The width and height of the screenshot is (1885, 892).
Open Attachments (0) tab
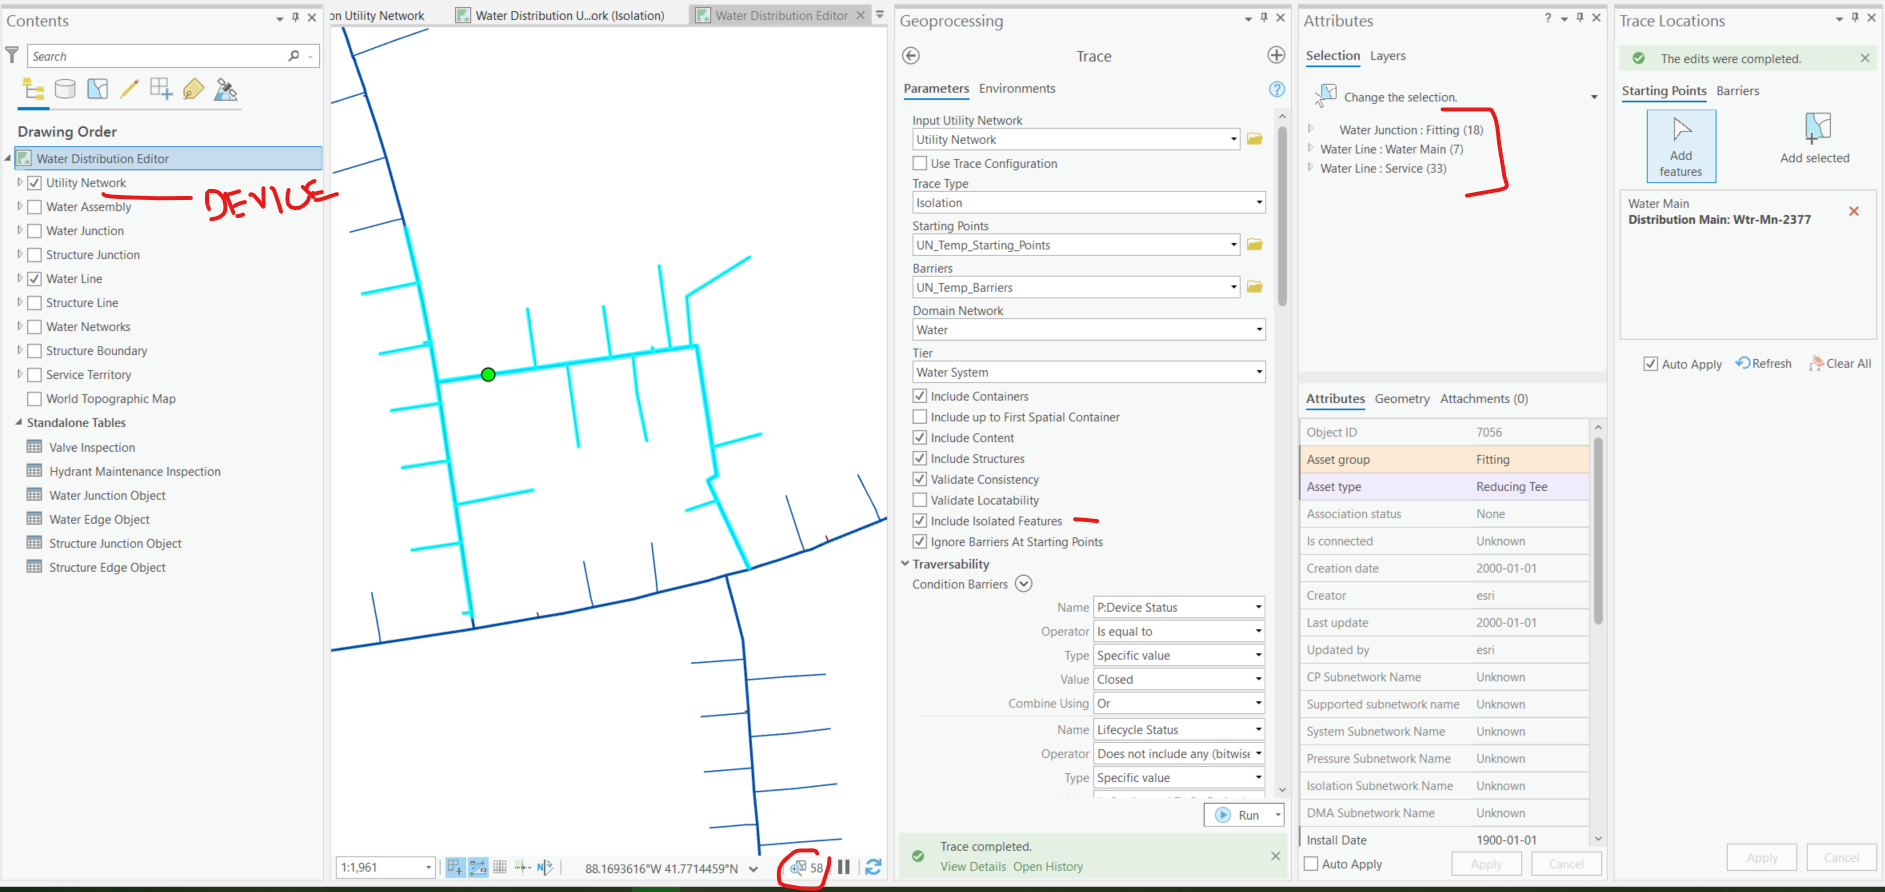pyautogui.click(x=1484, y=399)
